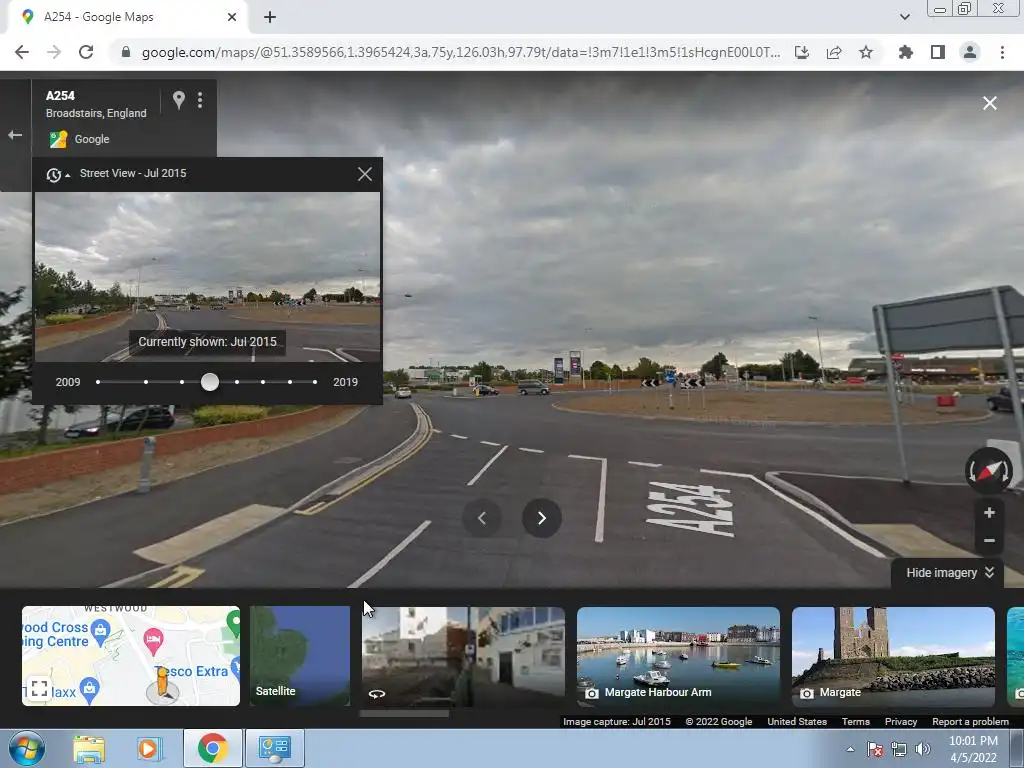Toggle the browser side panel icon

(x=938, y=52)
